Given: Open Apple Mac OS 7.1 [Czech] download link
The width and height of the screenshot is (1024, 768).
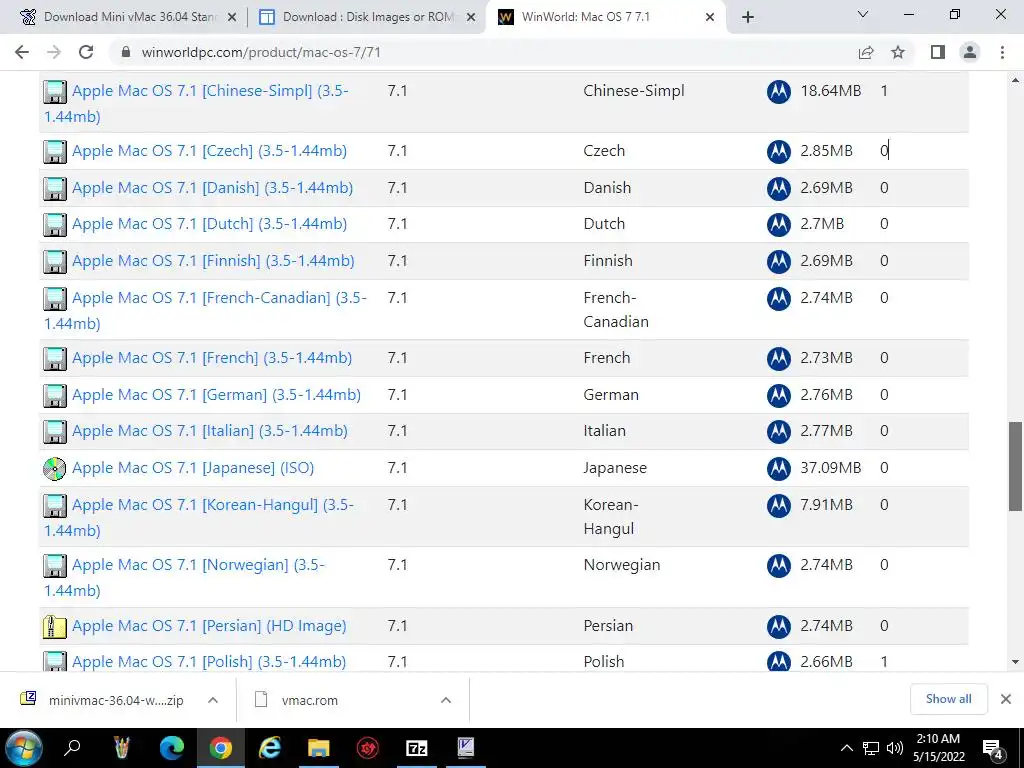Looking at the screenshot, I should click(x=209, y=151).
